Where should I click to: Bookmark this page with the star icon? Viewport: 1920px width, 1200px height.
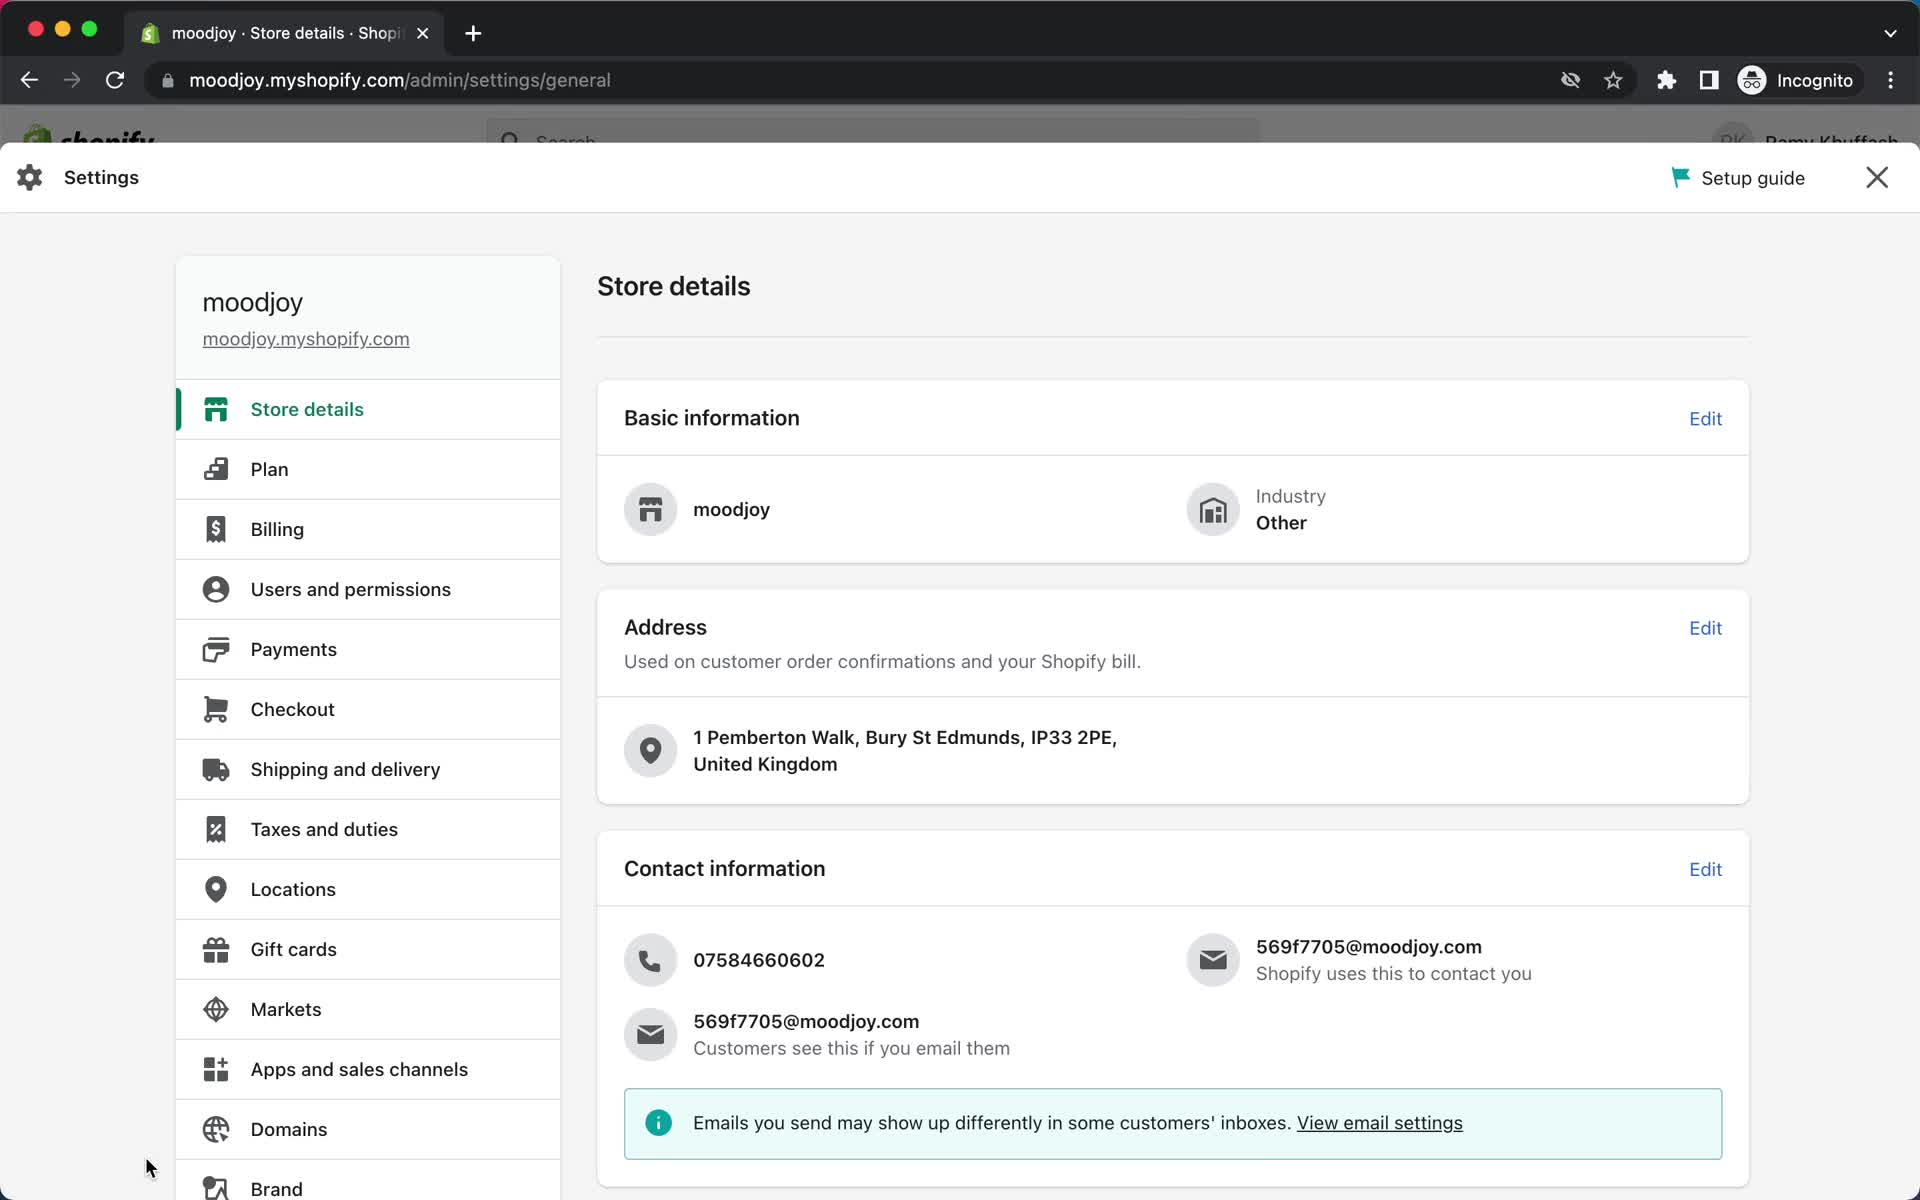point(1613,80)
